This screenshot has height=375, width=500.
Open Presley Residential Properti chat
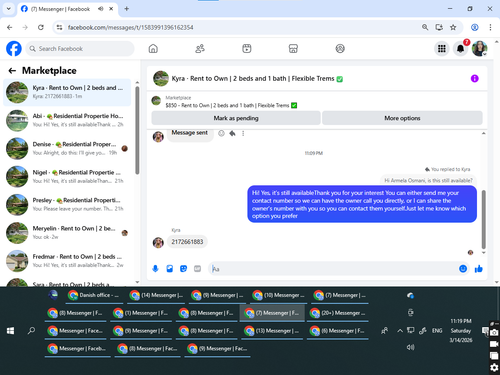coord(67,204)
